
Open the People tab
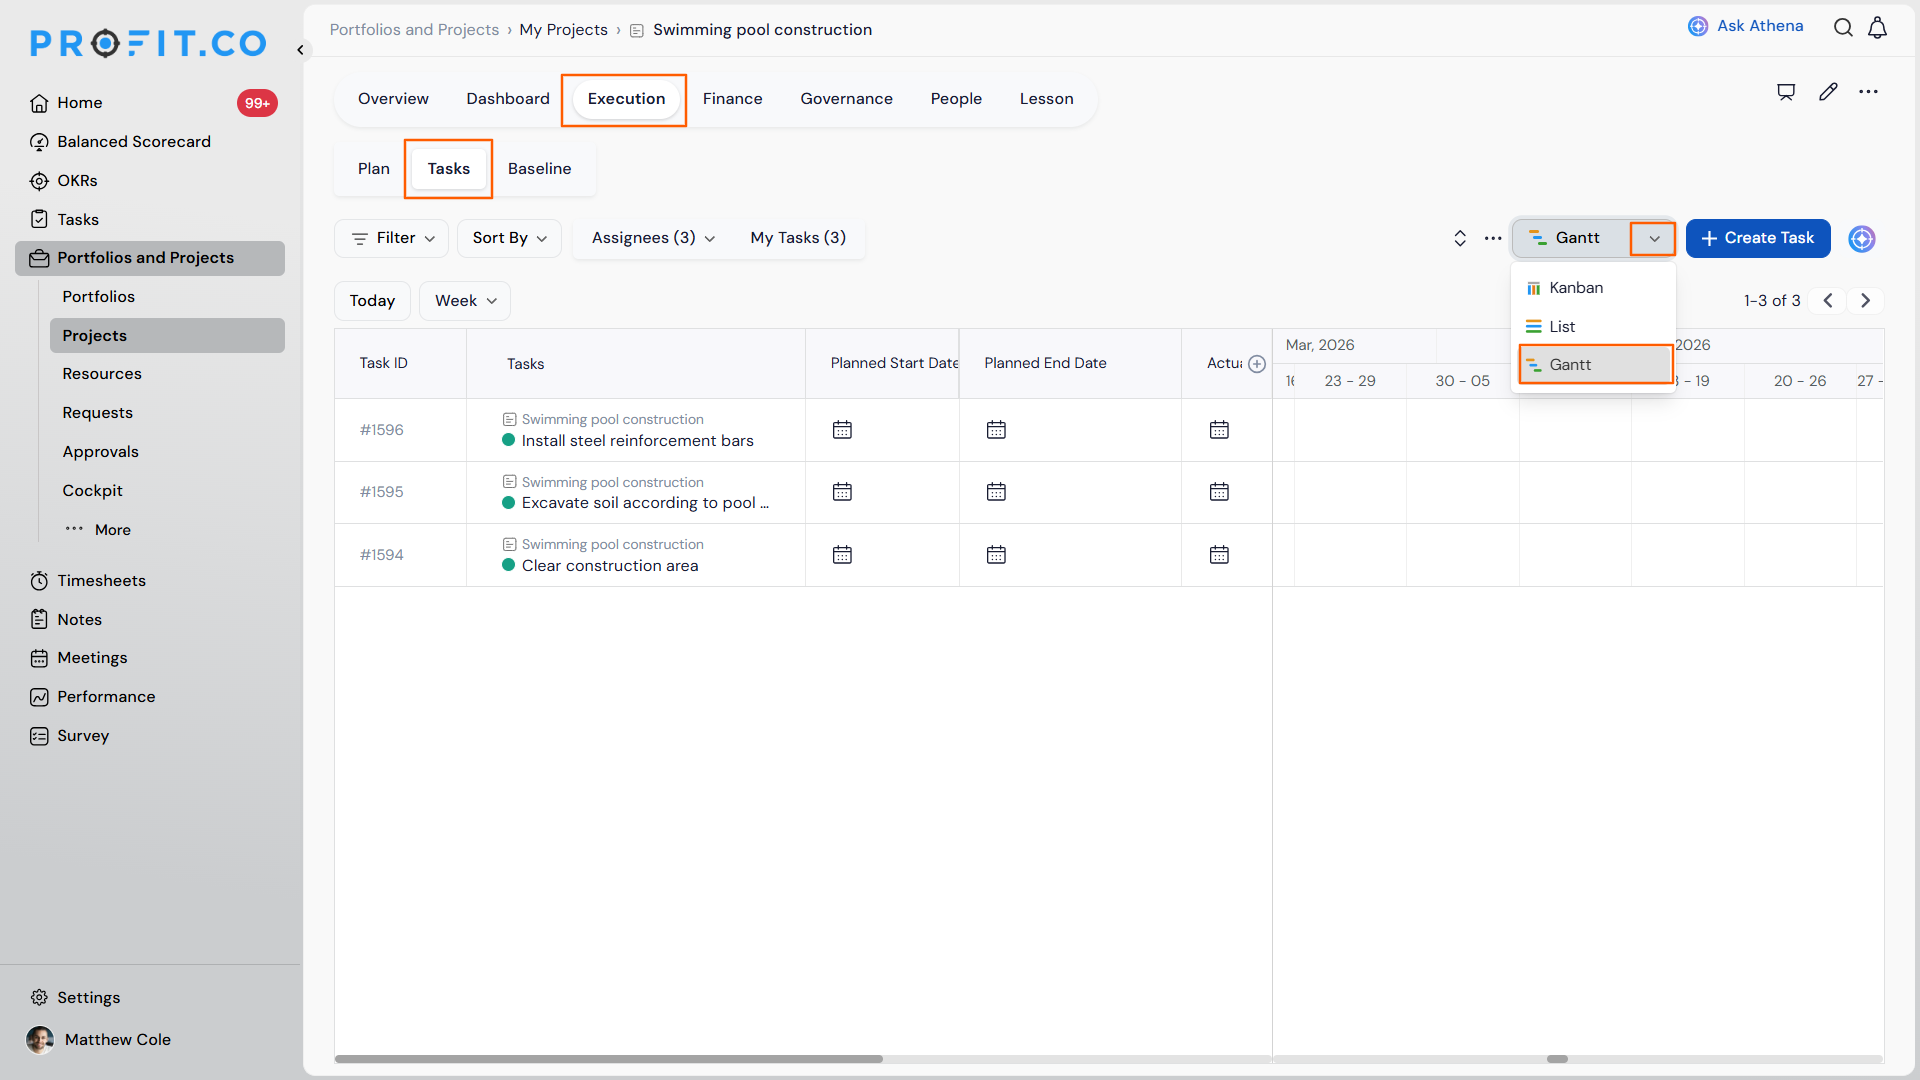tap(956, 99)
